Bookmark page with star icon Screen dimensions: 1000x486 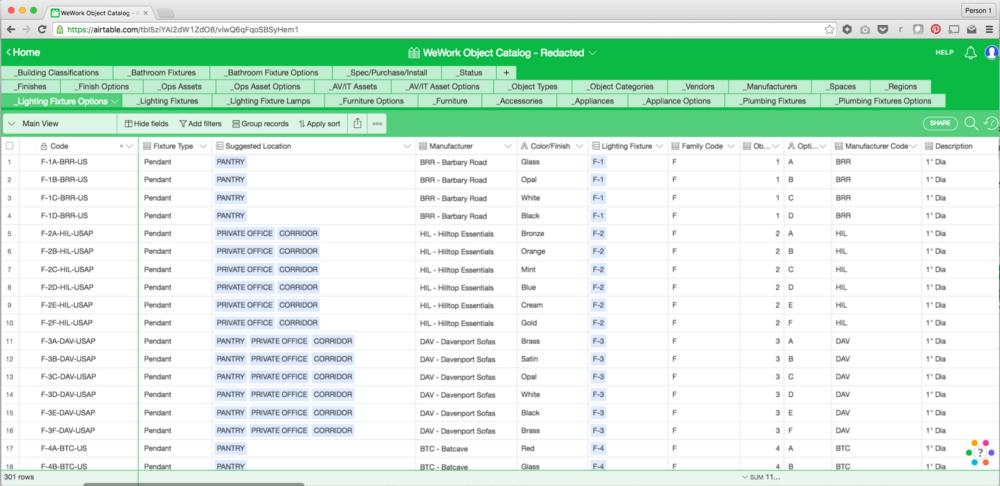pos(828,29)
